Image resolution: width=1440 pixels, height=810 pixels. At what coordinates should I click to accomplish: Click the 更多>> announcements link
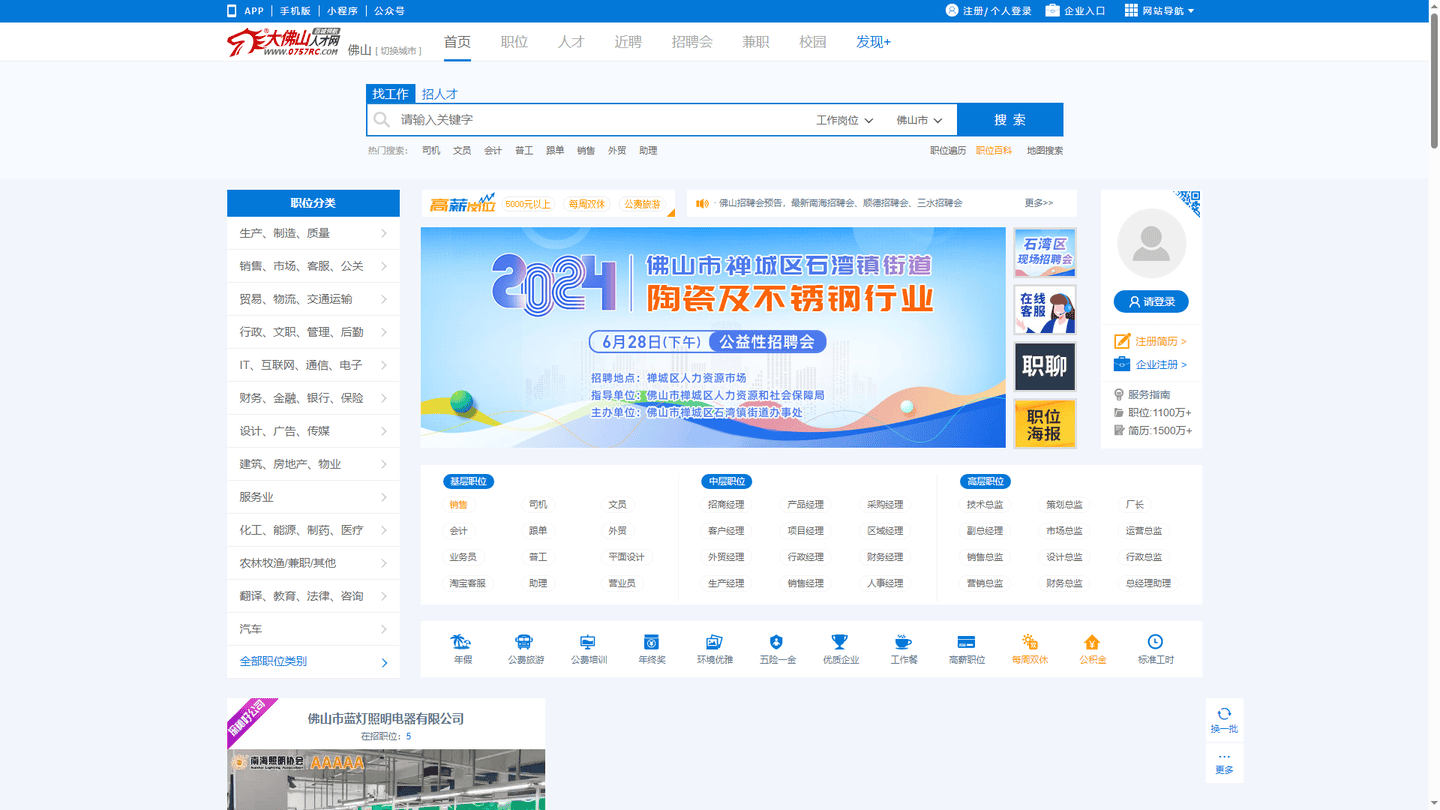point(1038,203)
